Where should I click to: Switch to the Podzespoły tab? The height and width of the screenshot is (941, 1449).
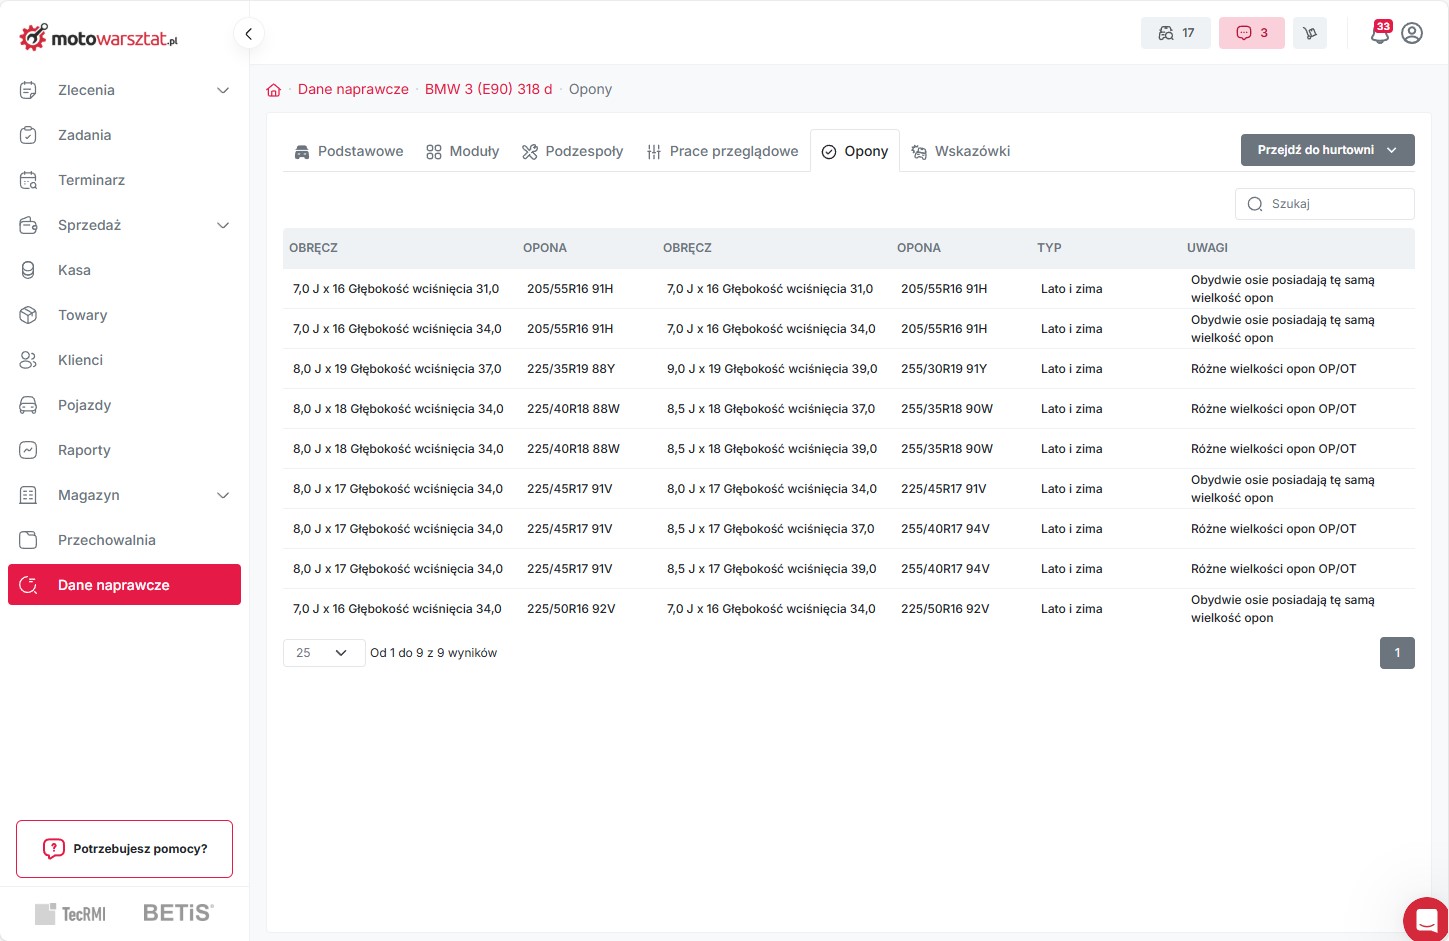coord(572,152)
